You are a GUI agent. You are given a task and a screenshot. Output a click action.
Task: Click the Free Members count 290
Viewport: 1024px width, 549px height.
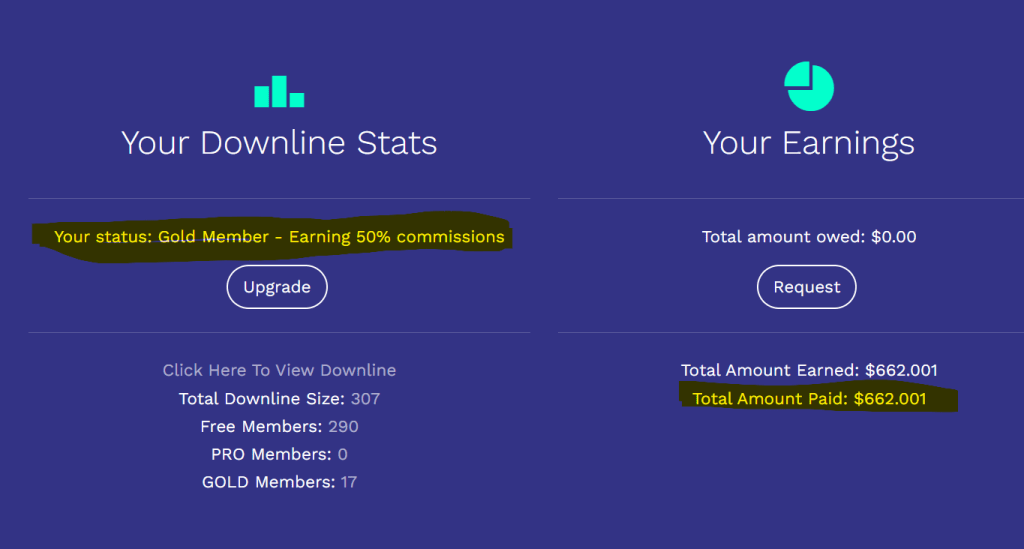point(343,427)
